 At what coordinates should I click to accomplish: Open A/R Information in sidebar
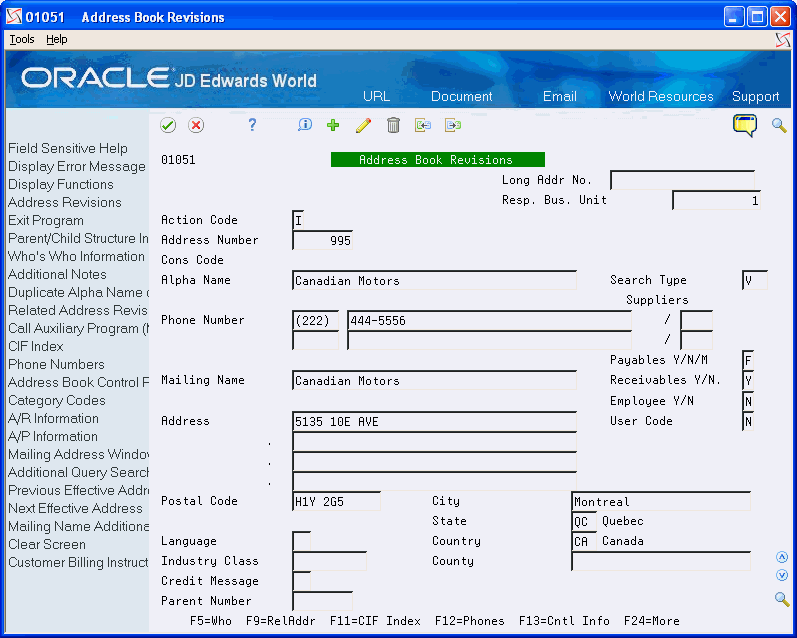[x=53, y=418]
